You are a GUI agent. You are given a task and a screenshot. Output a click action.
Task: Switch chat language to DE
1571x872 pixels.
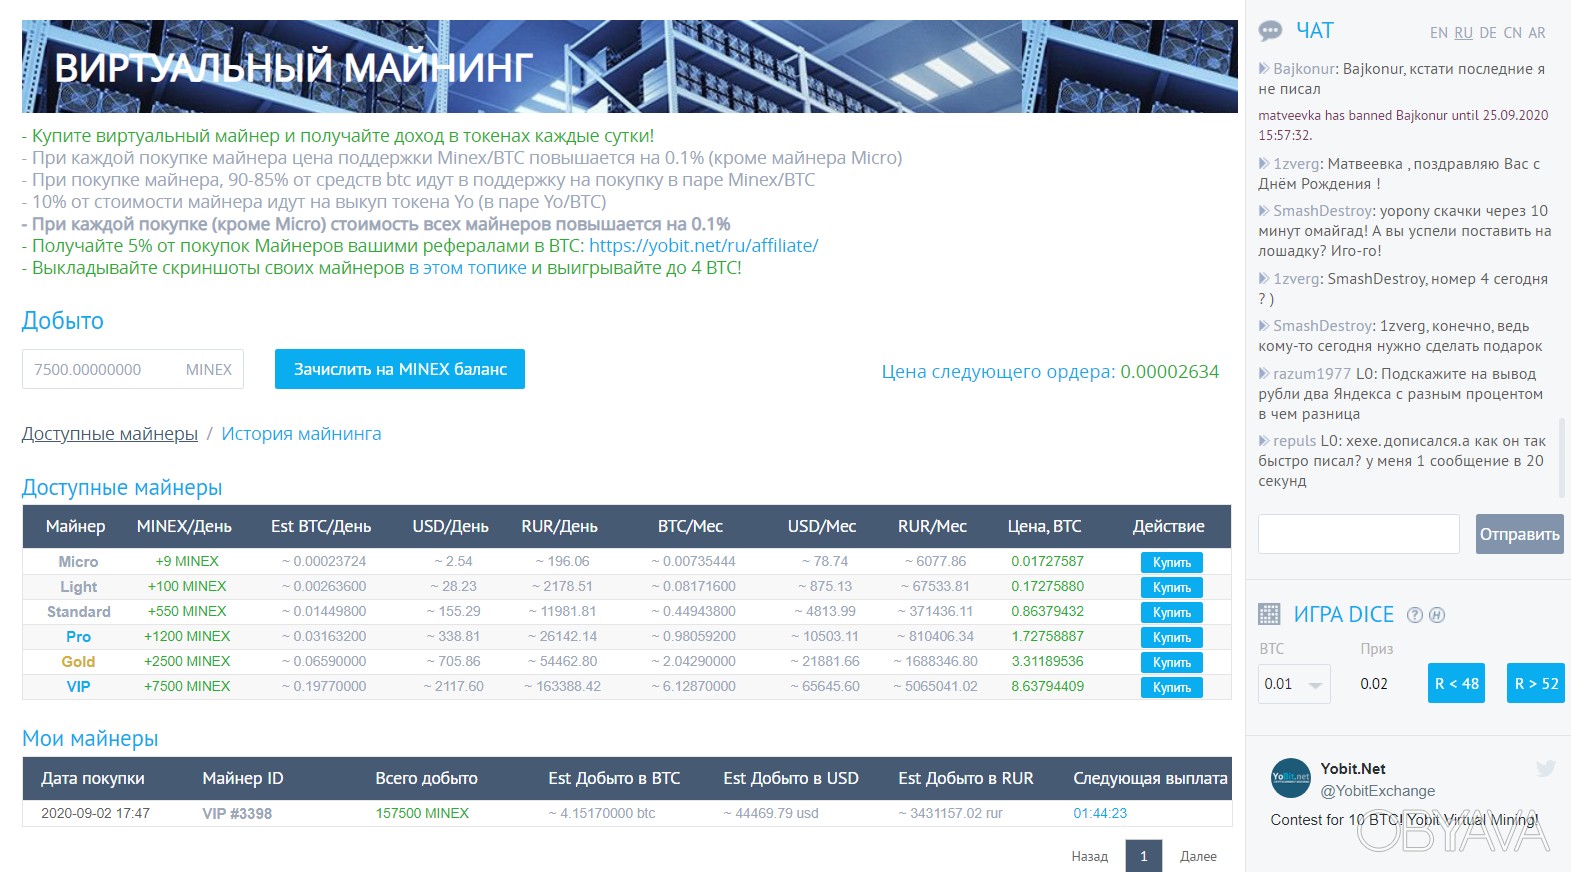pyautogui.click(x=1488, y=33)
